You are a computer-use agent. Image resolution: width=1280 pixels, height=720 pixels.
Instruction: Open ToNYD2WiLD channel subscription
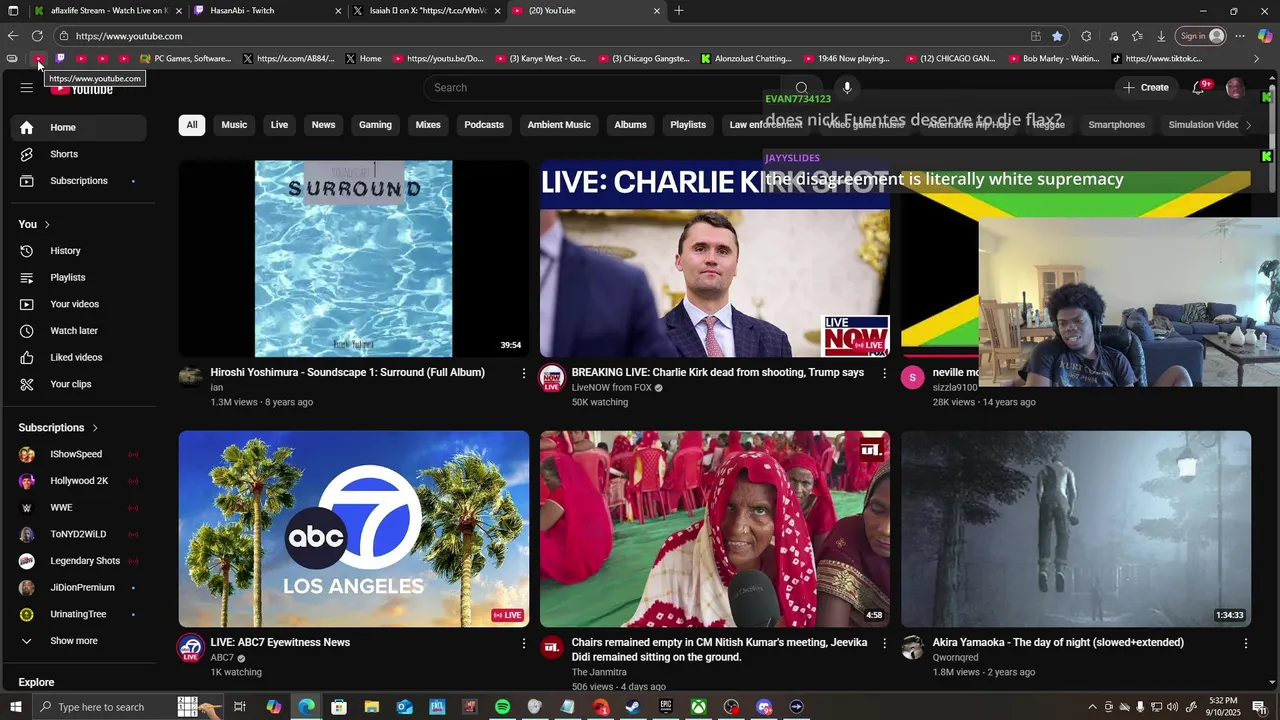(x=79, y=534)
